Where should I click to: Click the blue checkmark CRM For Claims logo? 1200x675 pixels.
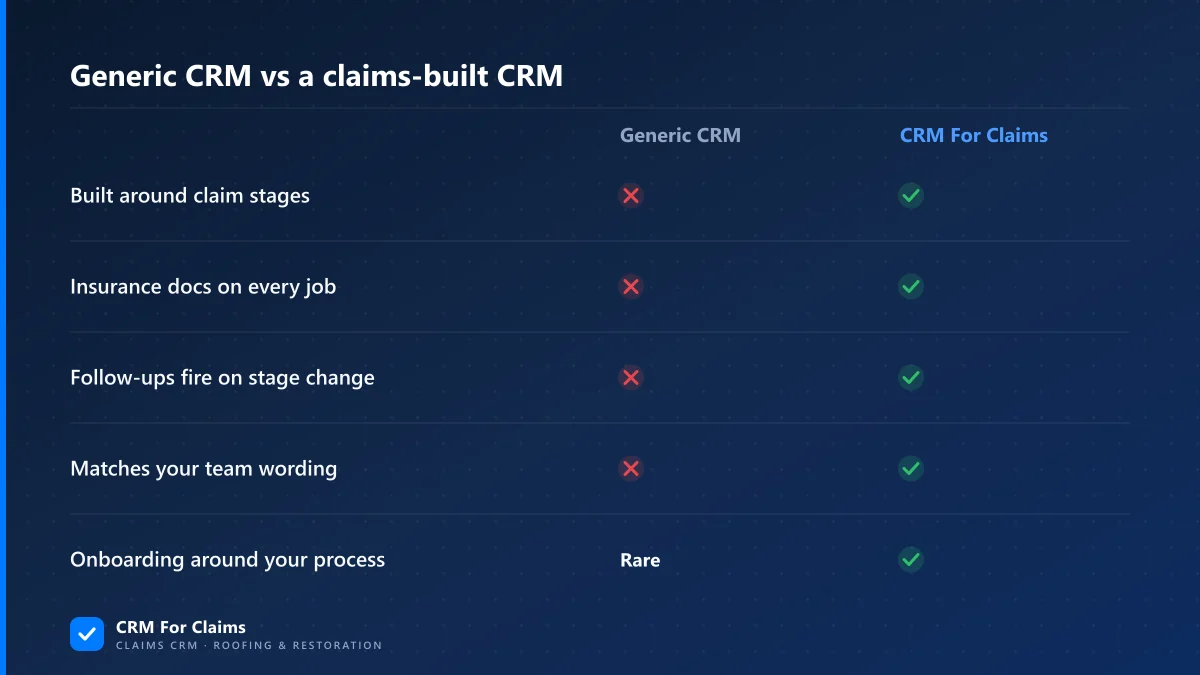pyautogui.click(x=87, y=634)
